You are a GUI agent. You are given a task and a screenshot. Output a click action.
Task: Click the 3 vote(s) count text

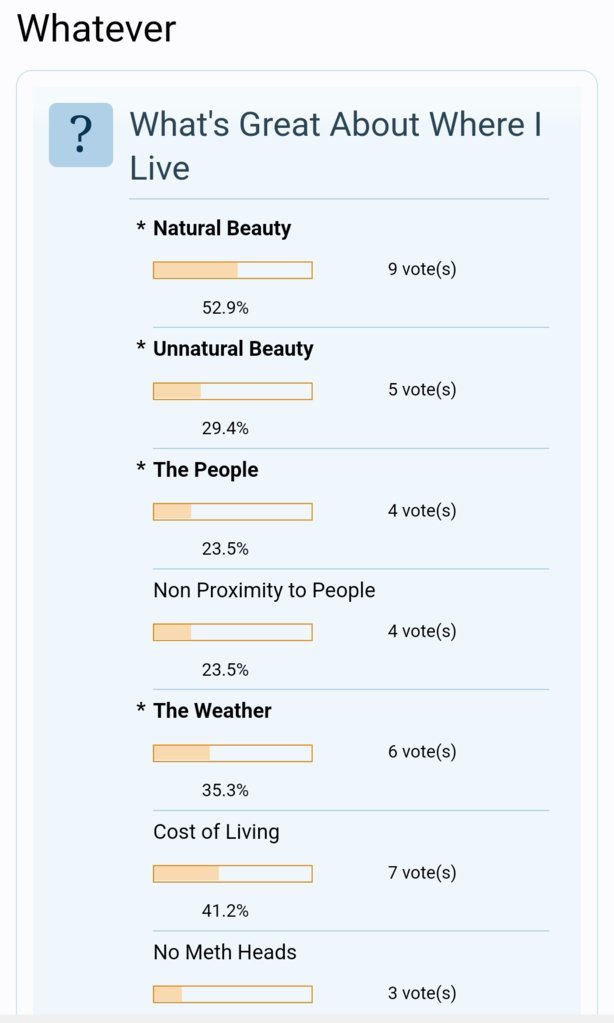(422, 994)
